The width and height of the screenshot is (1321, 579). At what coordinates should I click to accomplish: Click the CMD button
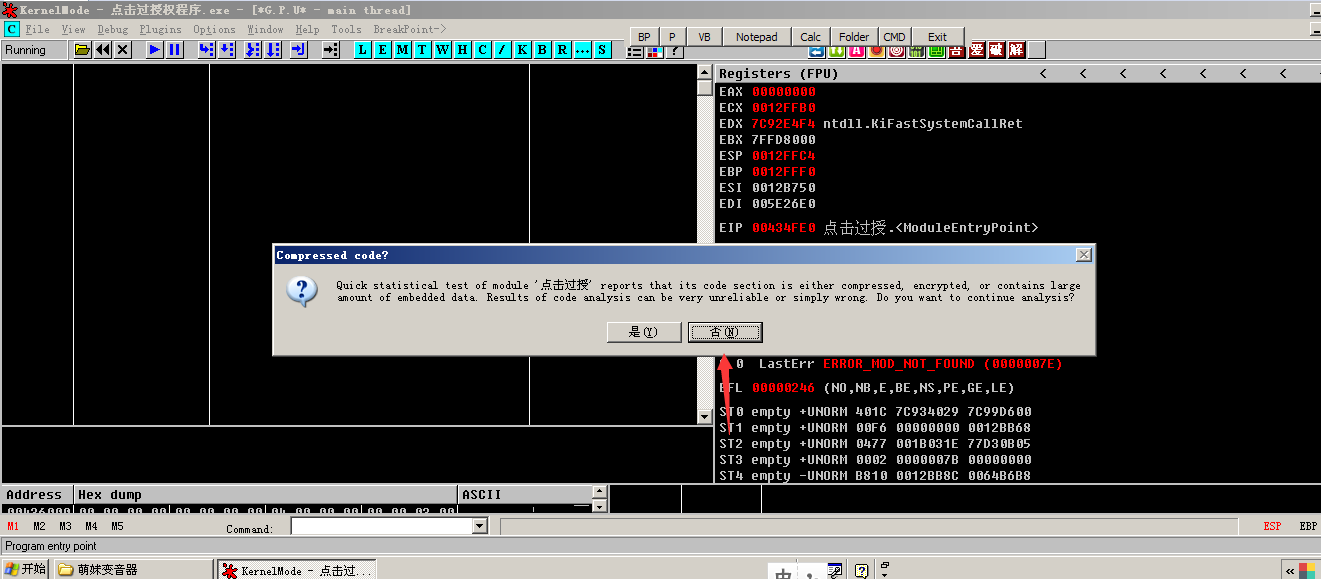click(x=894, y=37)
